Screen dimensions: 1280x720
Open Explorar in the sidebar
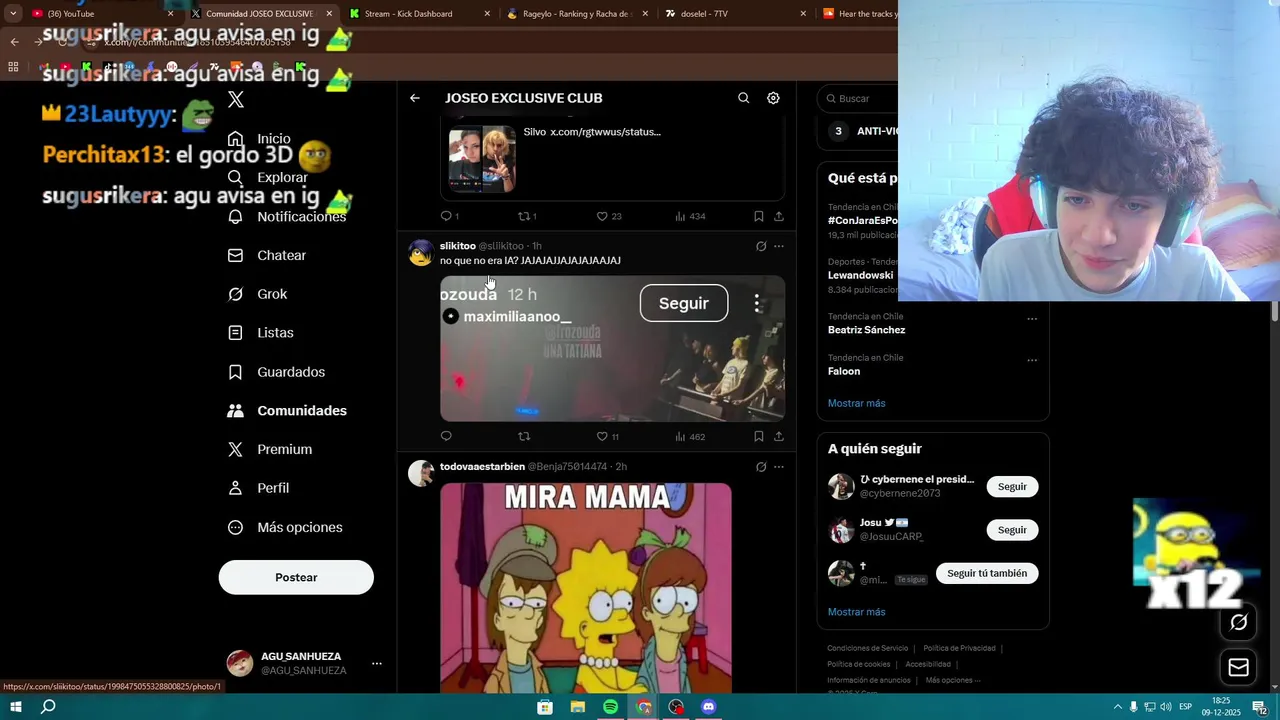268,178
